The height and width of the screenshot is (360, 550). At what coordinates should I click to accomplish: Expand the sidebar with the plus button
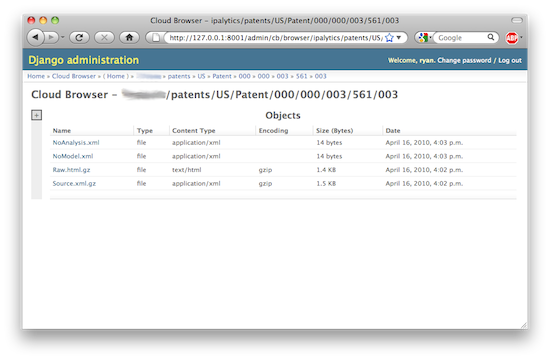[36, 115]
